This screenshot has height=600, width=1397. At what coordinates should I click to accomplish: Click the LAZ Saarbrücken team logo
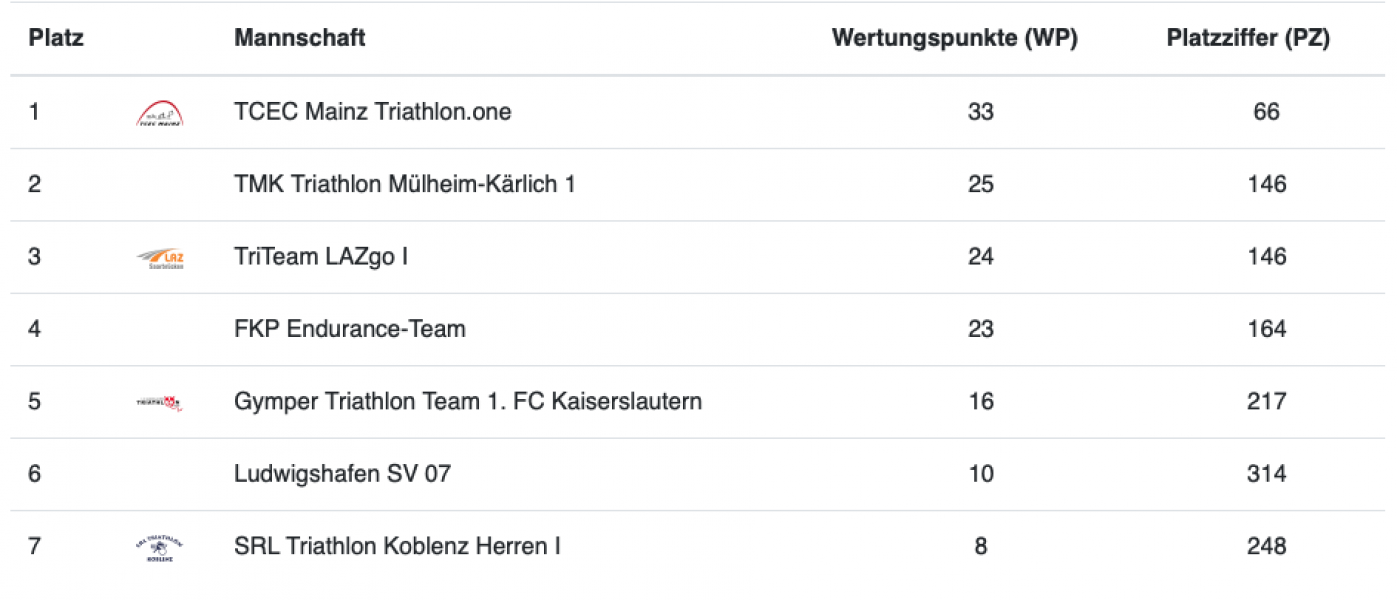(160, 258)
